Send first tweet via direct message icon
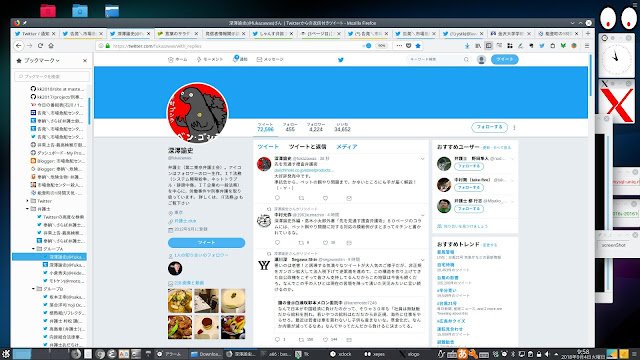The width and height of the screenshot is (640, 360). pos(349,198)
